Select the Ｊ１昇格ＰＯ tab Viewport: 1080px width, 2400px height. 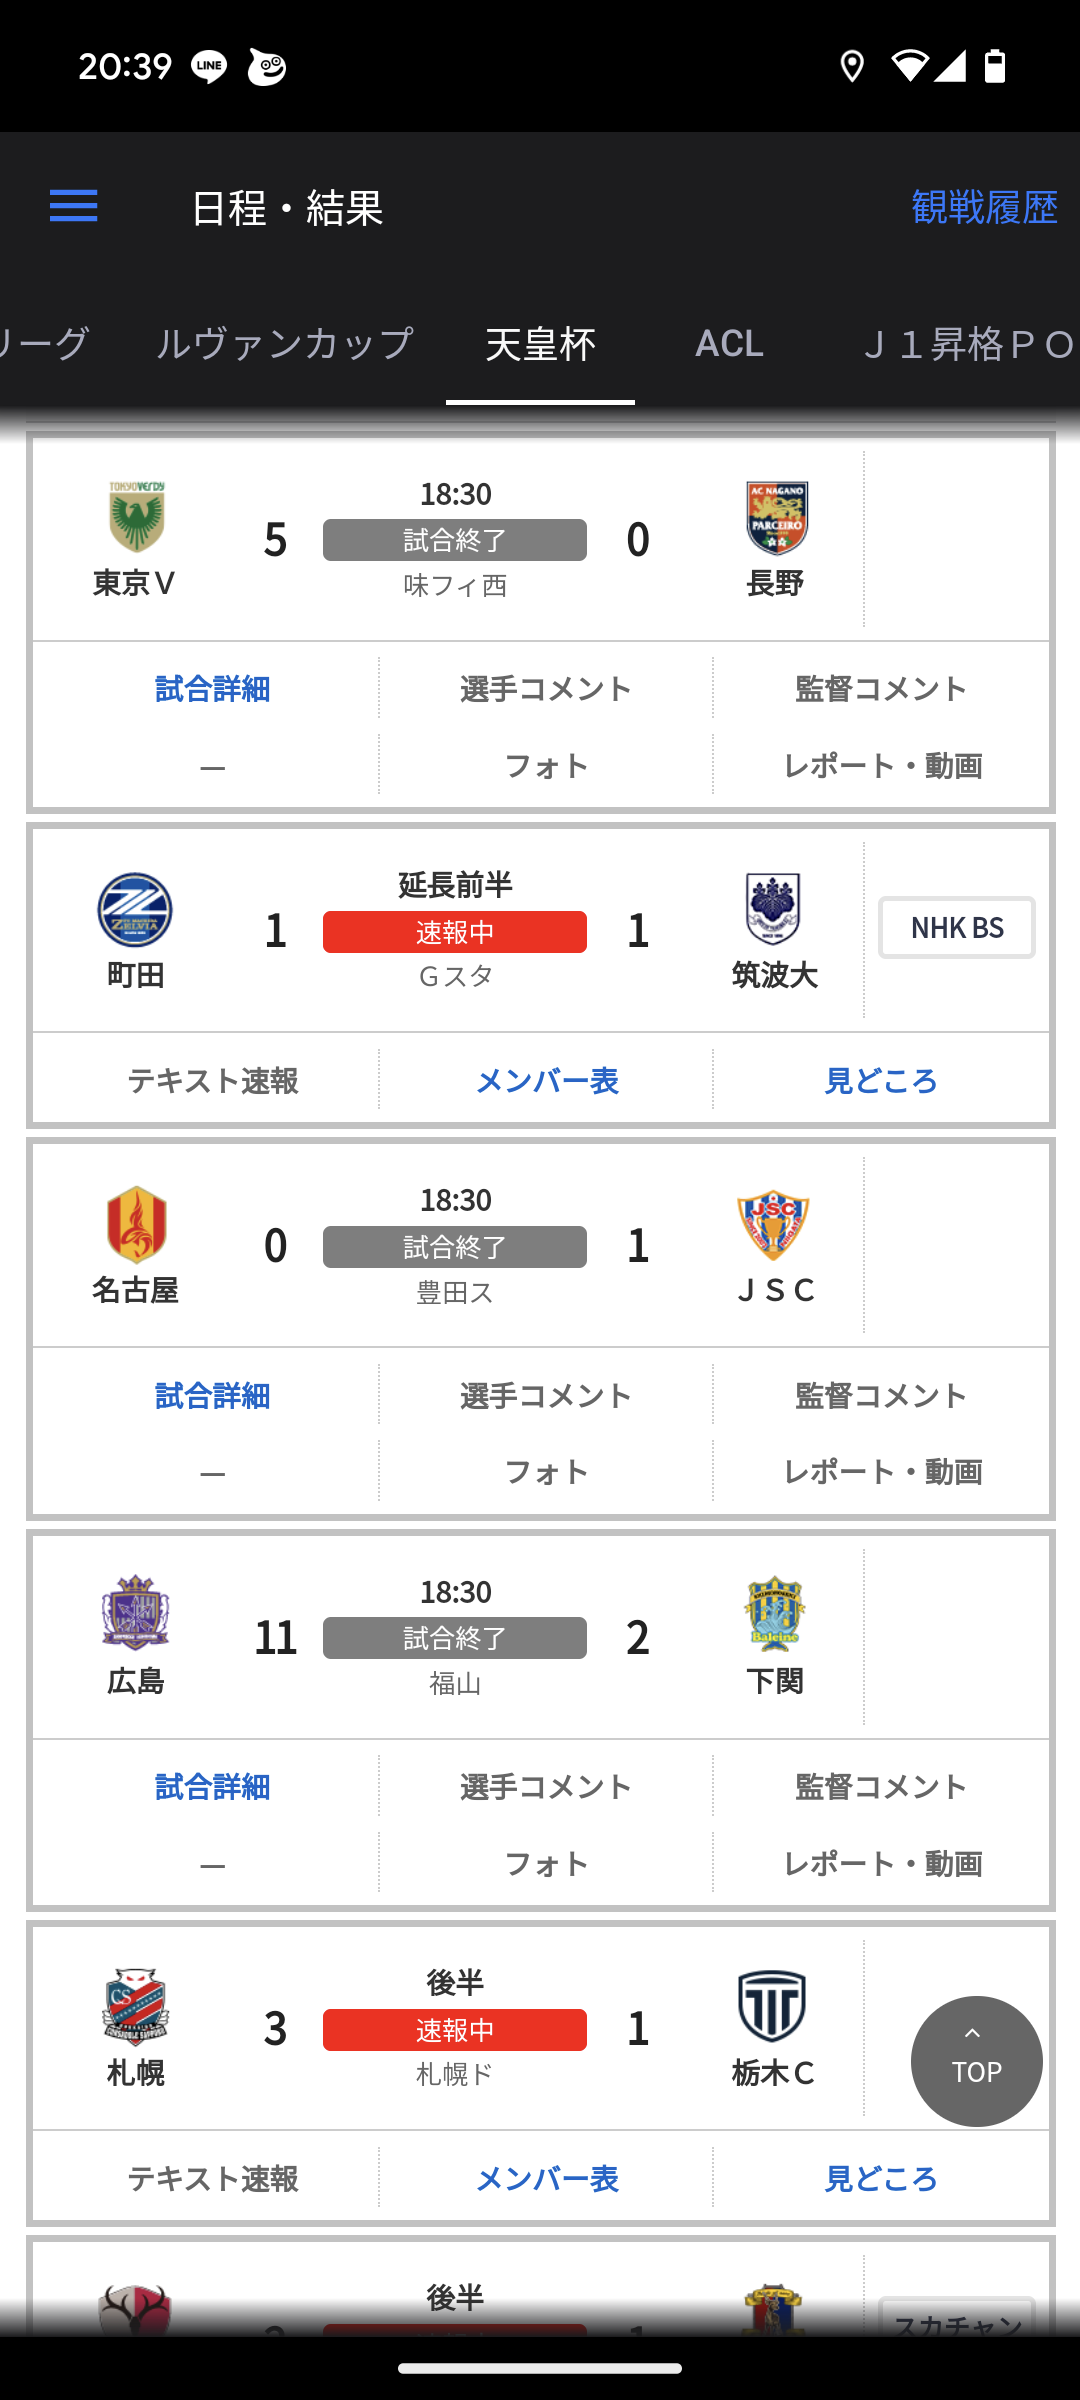pos(965,344)
